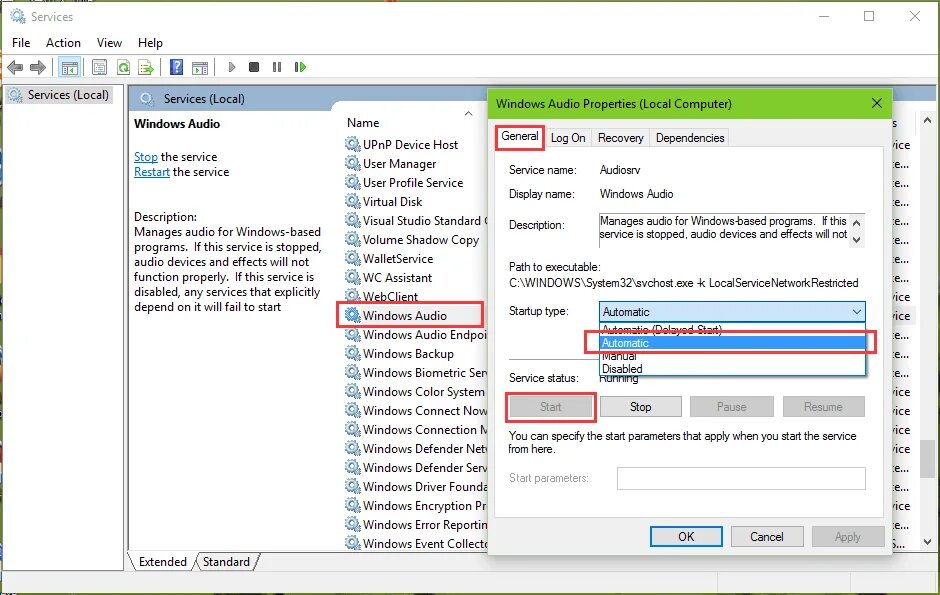Select the User Profile Service row
Image resolution: width=940 pixels, height=595 pixels.
click(x=413, y=182)
